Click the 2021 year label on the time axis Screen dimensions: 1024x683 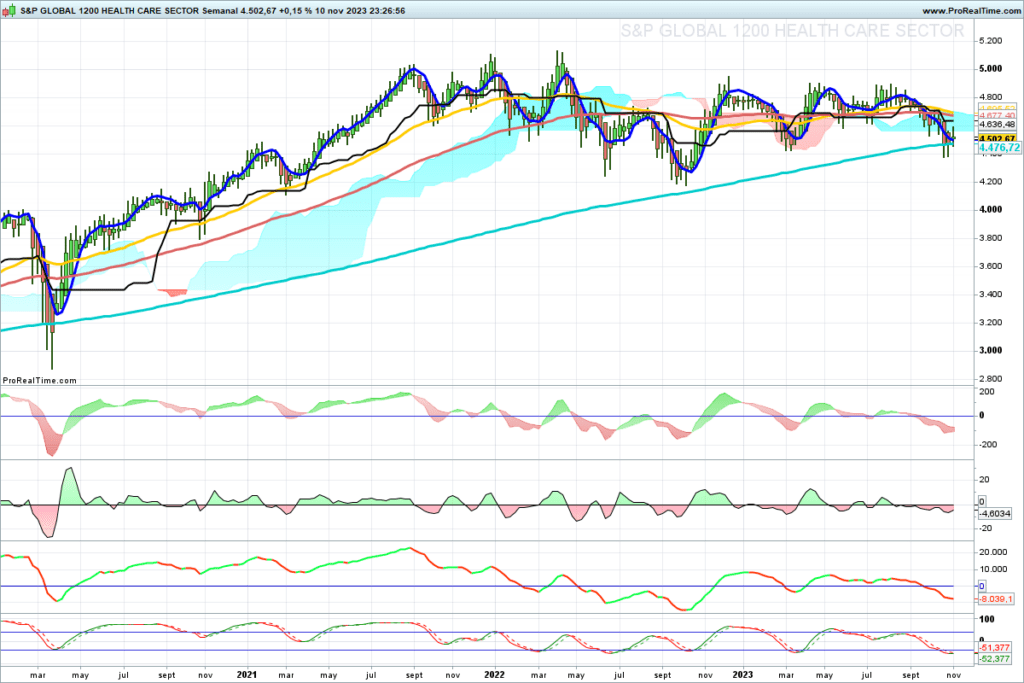click(x=247, y=675)
